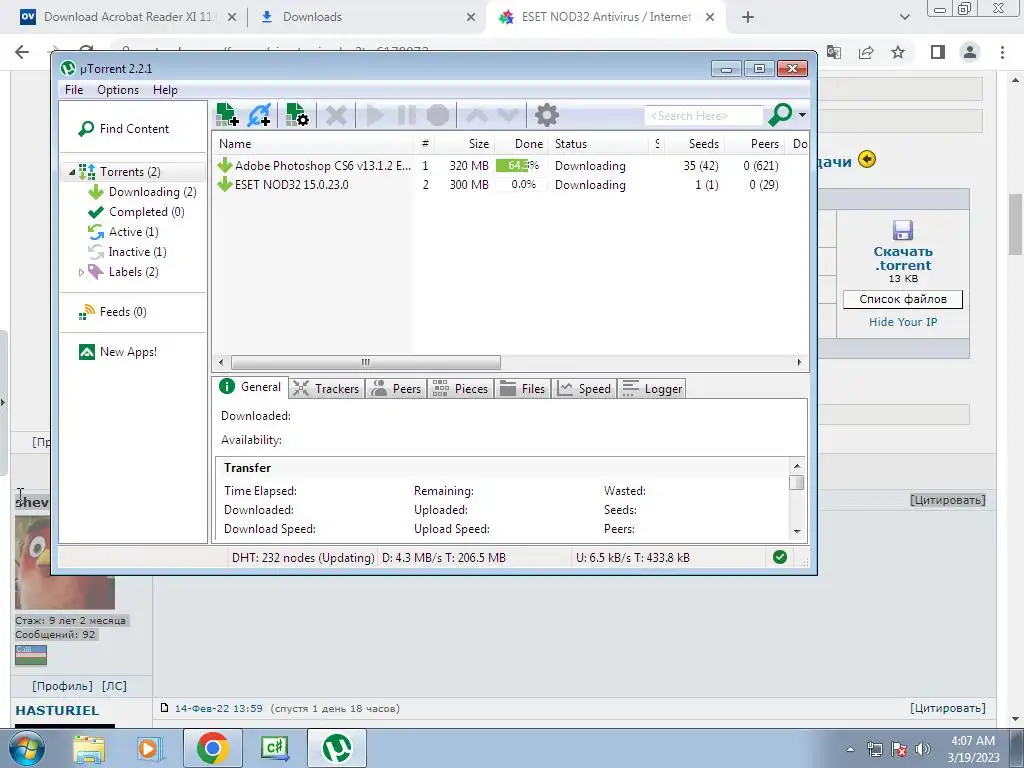Image resolution: width=1024 pixels, height=768 pixels.
Task: Select Labels (2) in the sidebar
Action: [123, 272]
